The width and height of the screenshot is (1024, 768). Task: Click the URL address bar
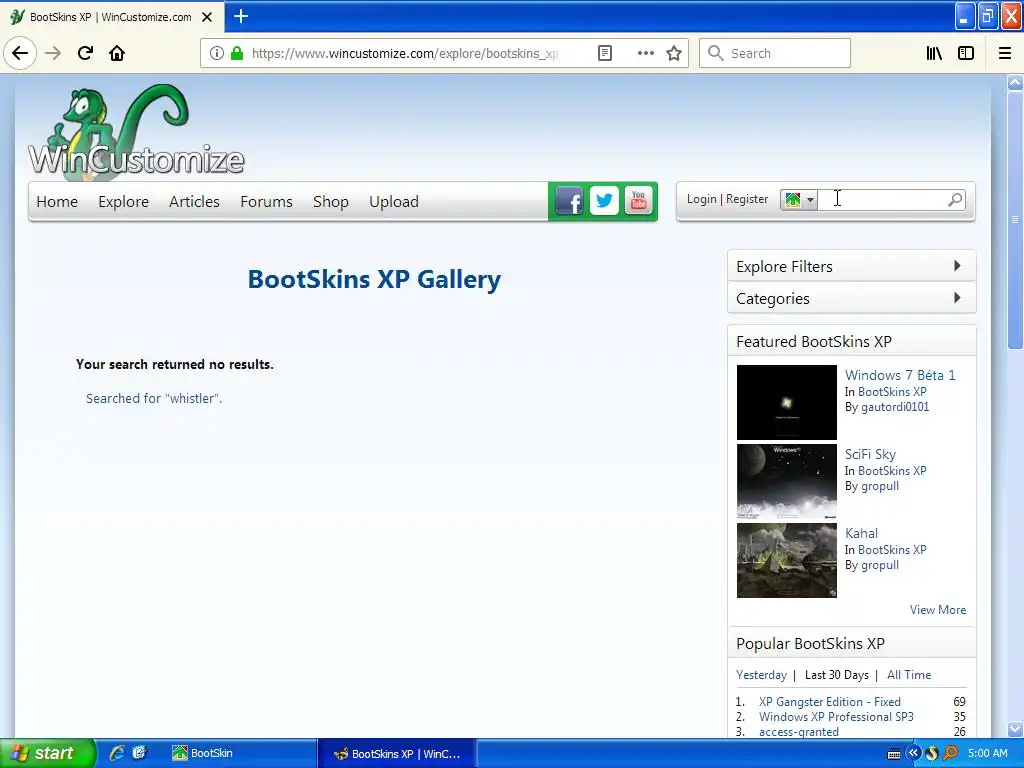pos(405,53)
